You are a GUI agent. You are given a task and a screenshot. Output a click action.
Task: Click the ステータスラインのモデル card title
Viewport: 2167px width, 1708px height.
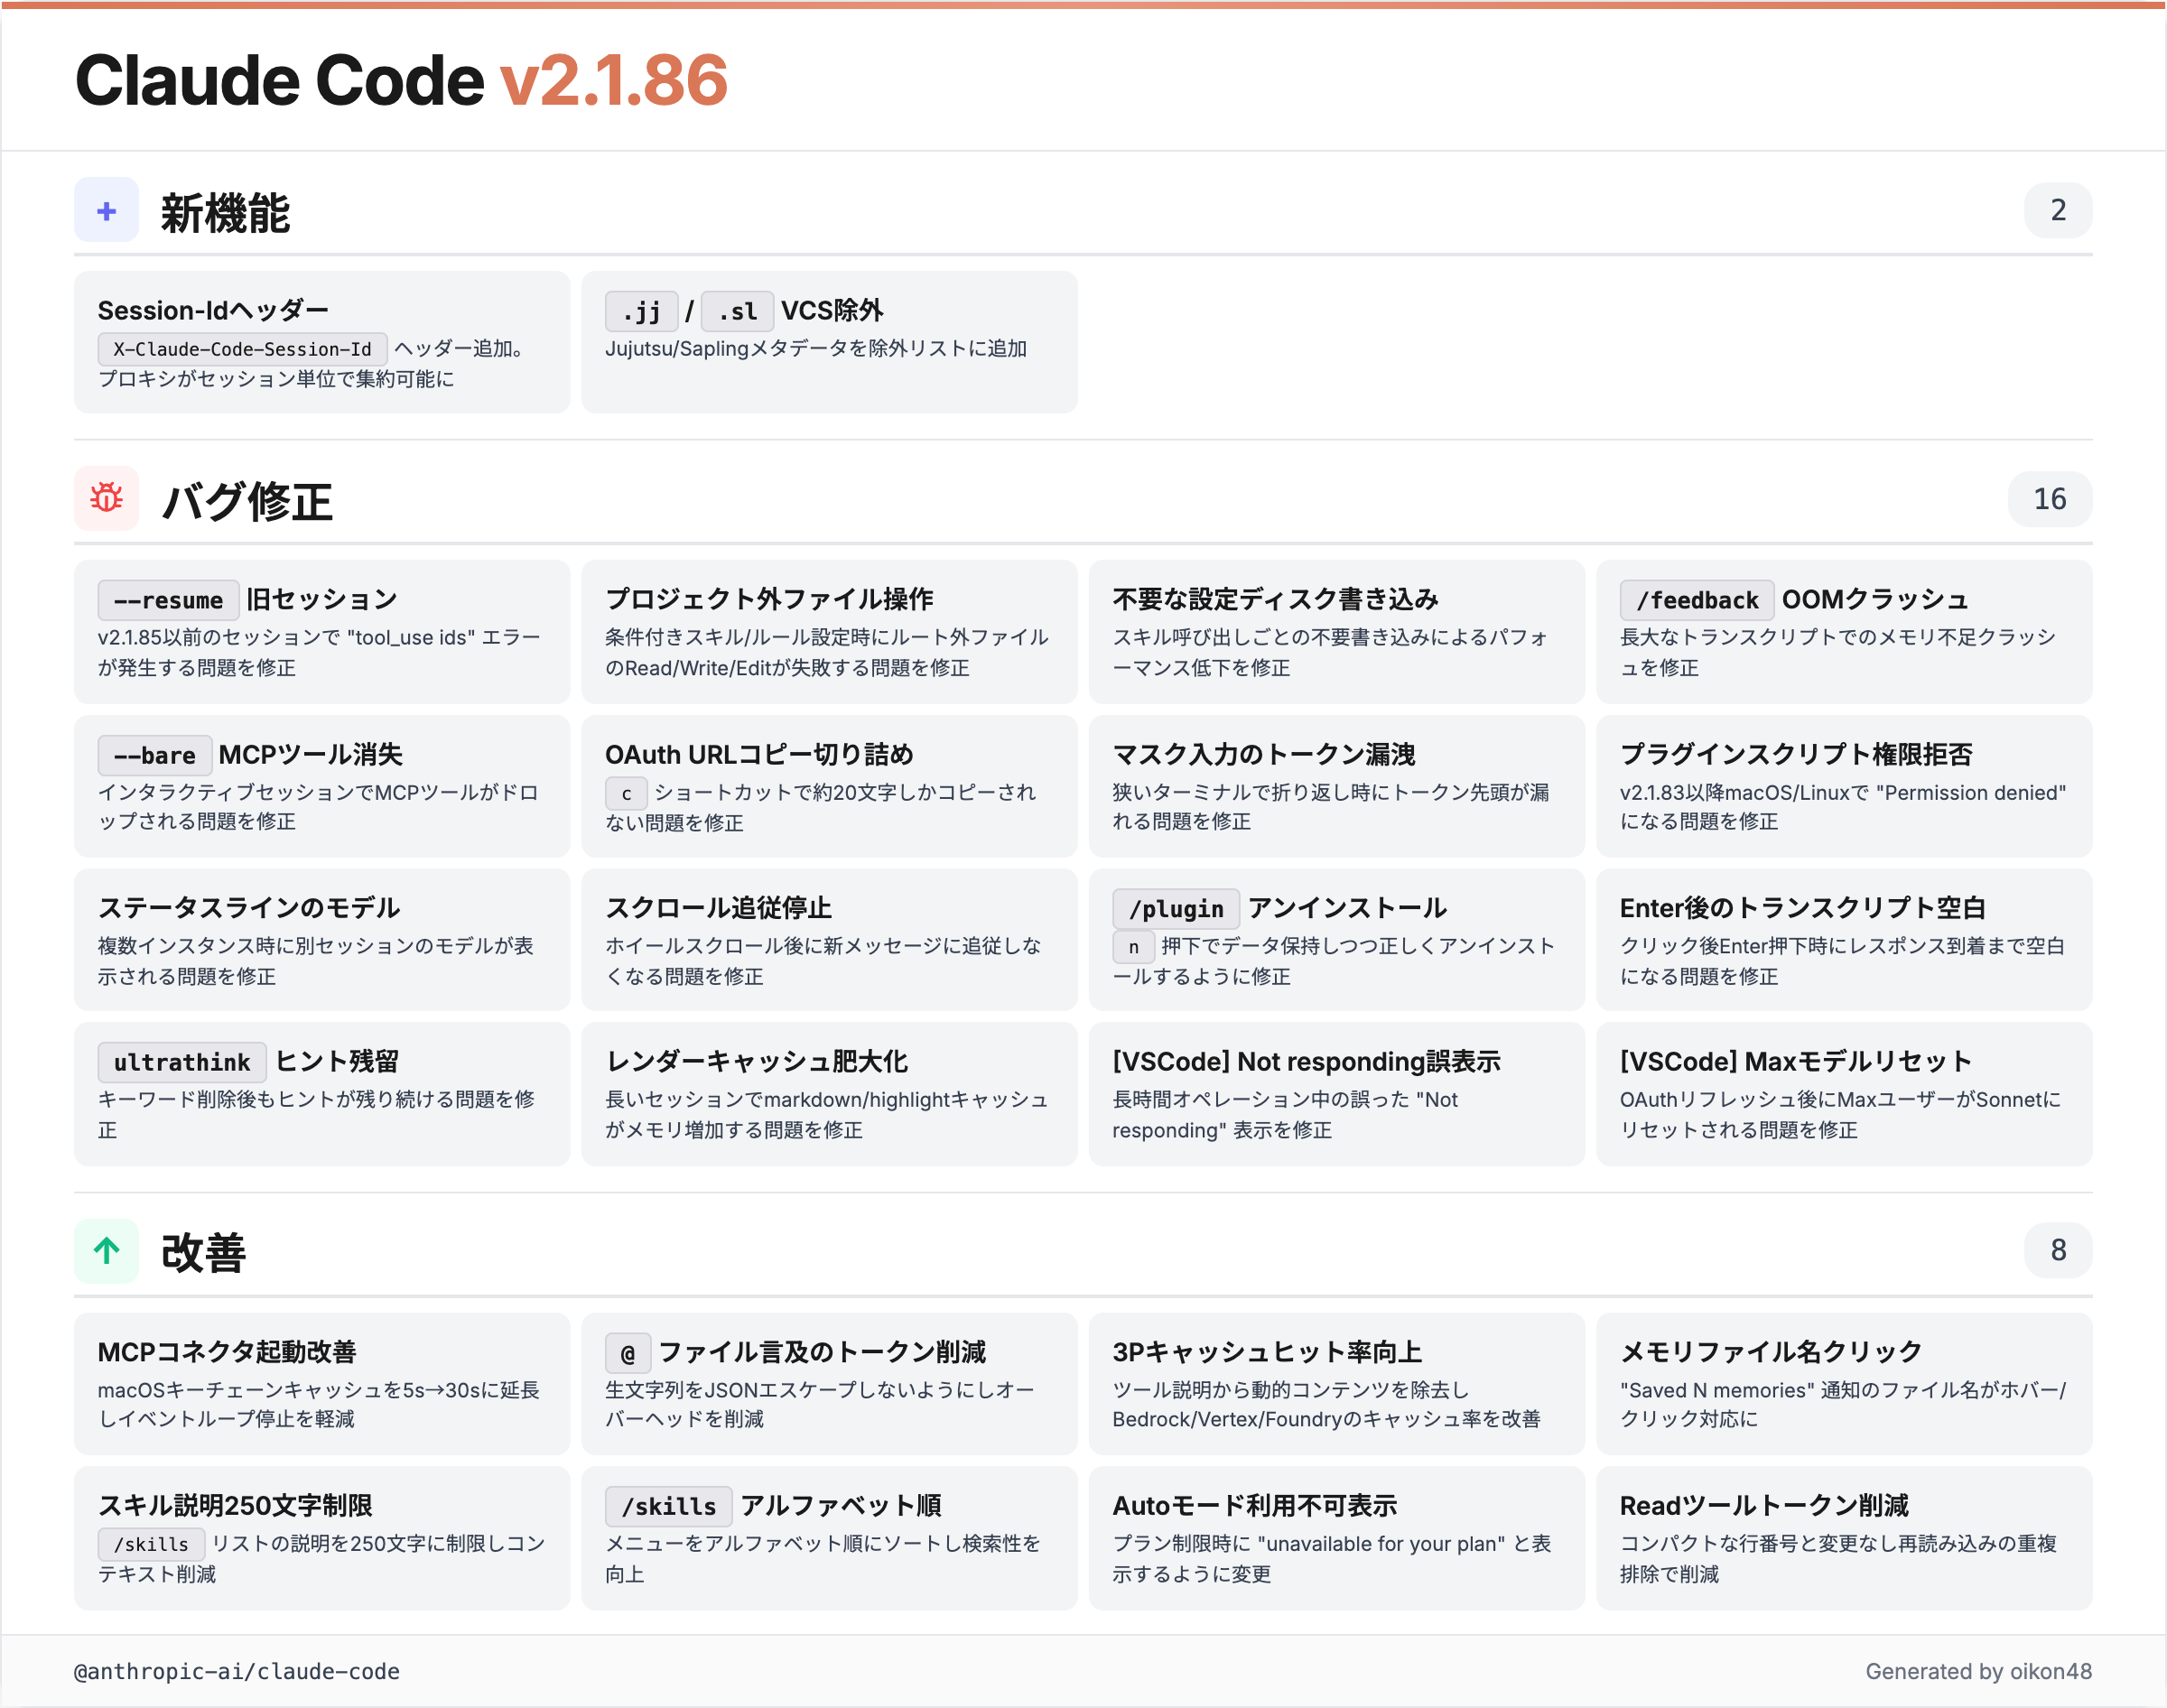(249, 908)
